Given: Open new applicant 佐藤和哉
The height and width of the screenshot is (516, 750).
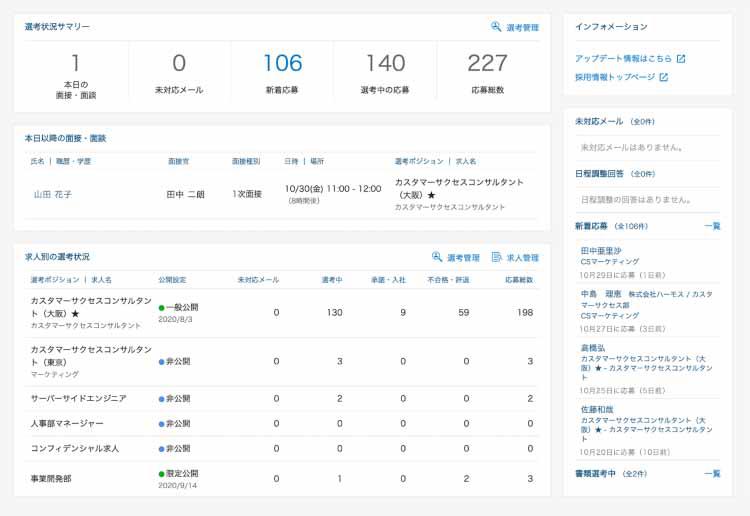Looking at the screenshot, I should pos(597,409).
